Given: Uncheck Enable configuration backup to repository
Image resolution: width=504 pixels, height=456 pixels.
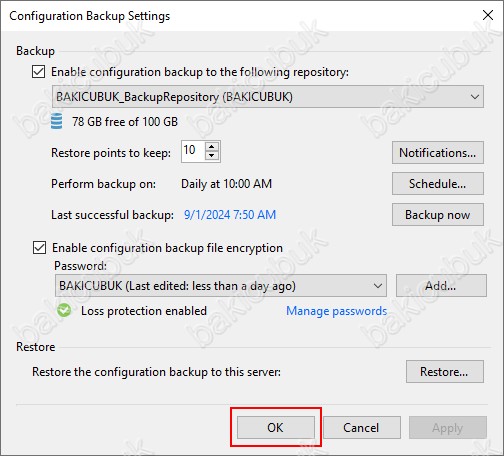Looking at the screenshot, I should (39, 72).
